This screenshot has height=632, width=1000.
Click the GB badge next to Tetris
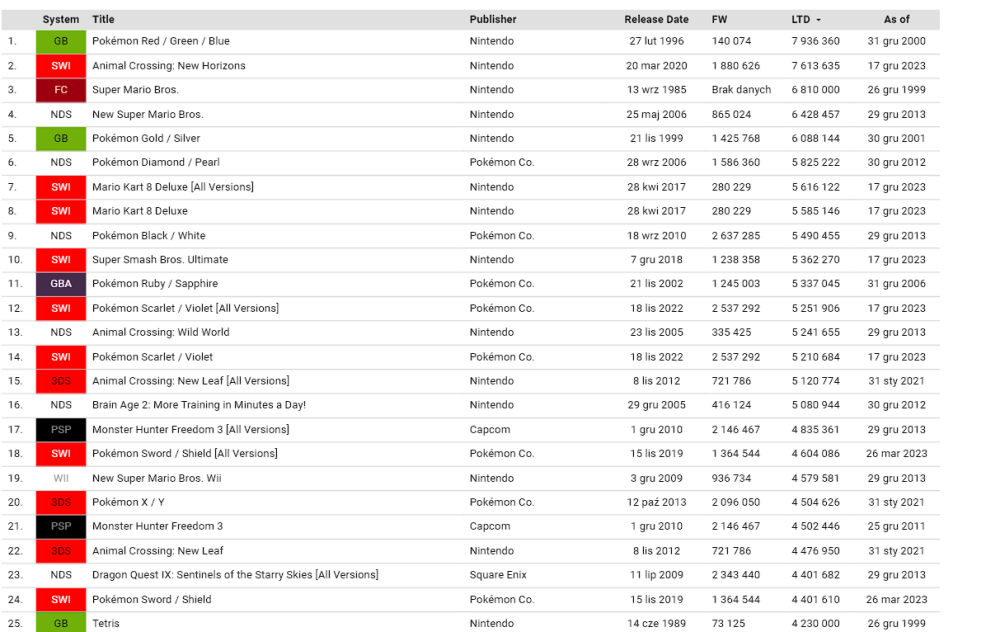point(61,623)
